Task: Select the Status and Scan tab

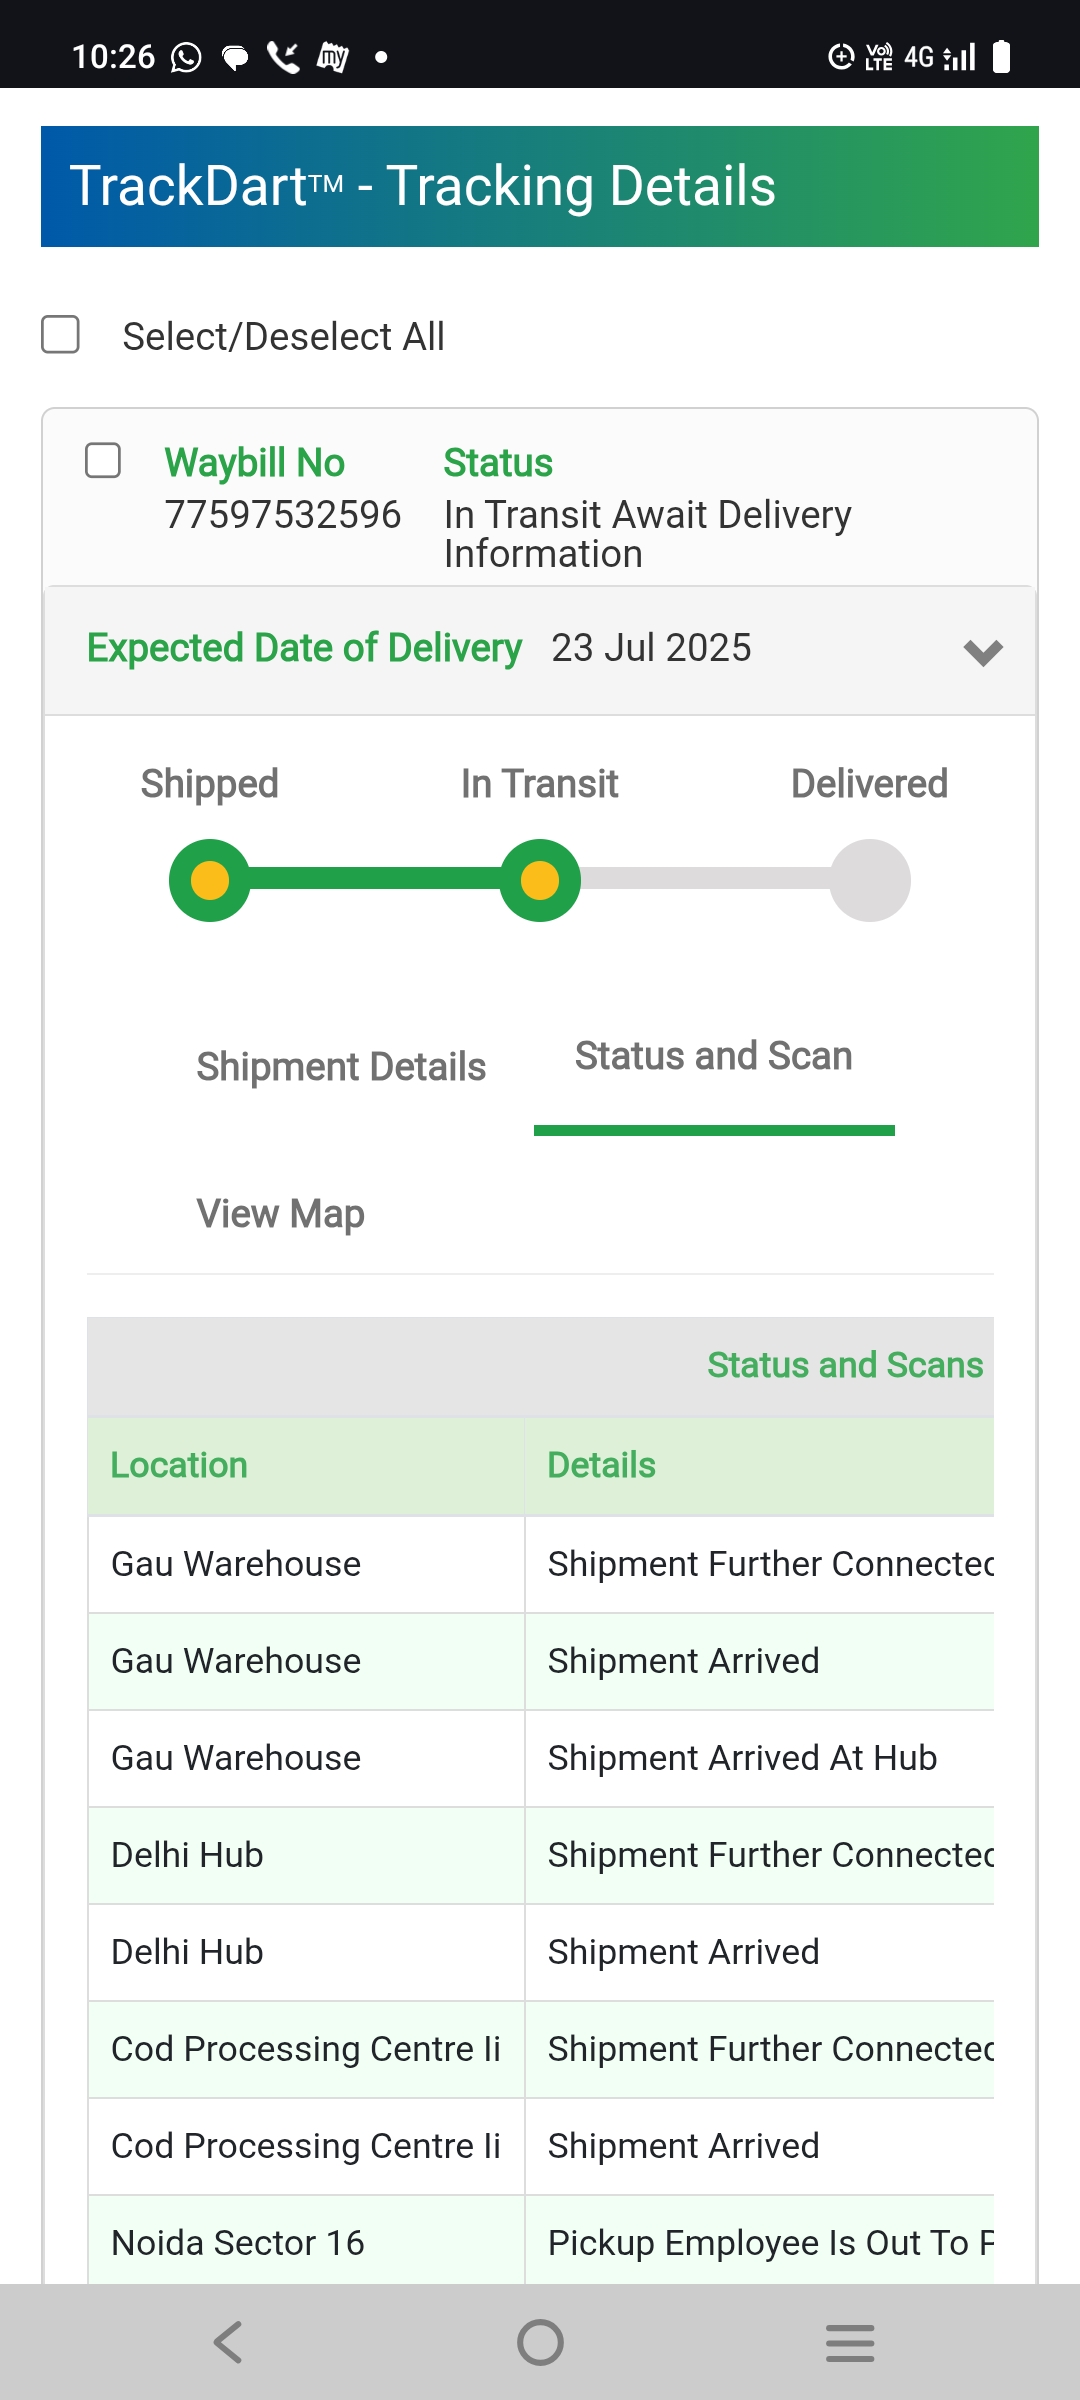Action: [x=713, y=1057]
